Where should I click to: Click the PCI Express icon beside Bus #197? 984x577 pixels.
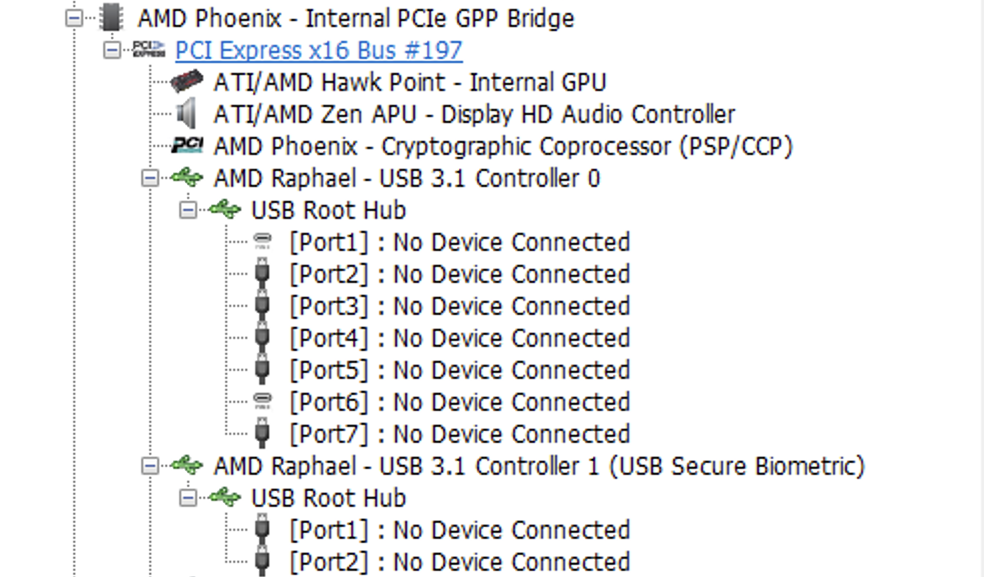[149, 50]
